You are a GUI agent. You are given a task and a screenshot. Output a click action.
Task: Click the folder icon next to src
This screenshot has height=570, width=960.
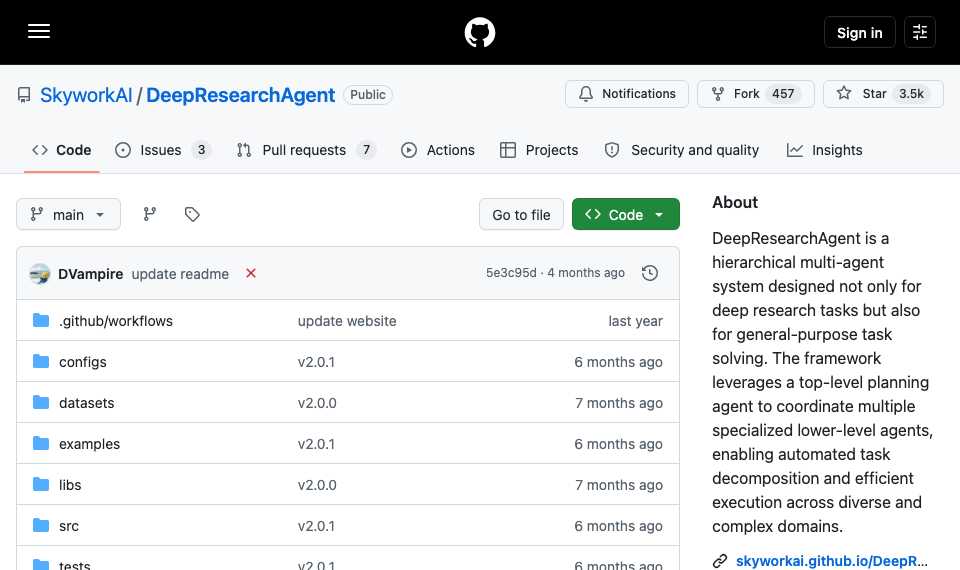tap(41, 525)
